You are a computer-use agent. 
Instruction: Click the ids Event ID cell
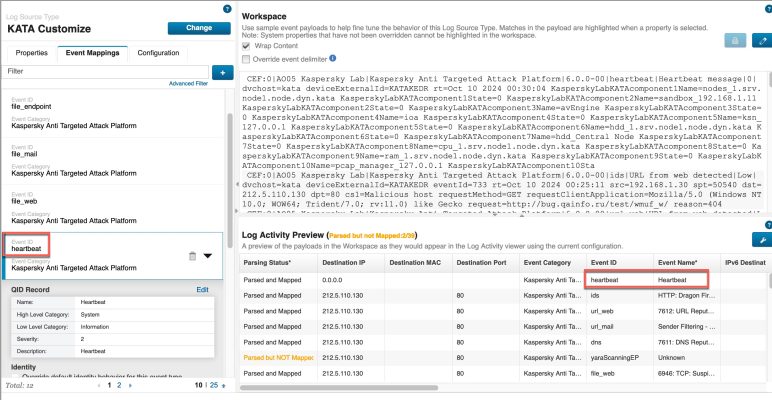click(620, 296)
